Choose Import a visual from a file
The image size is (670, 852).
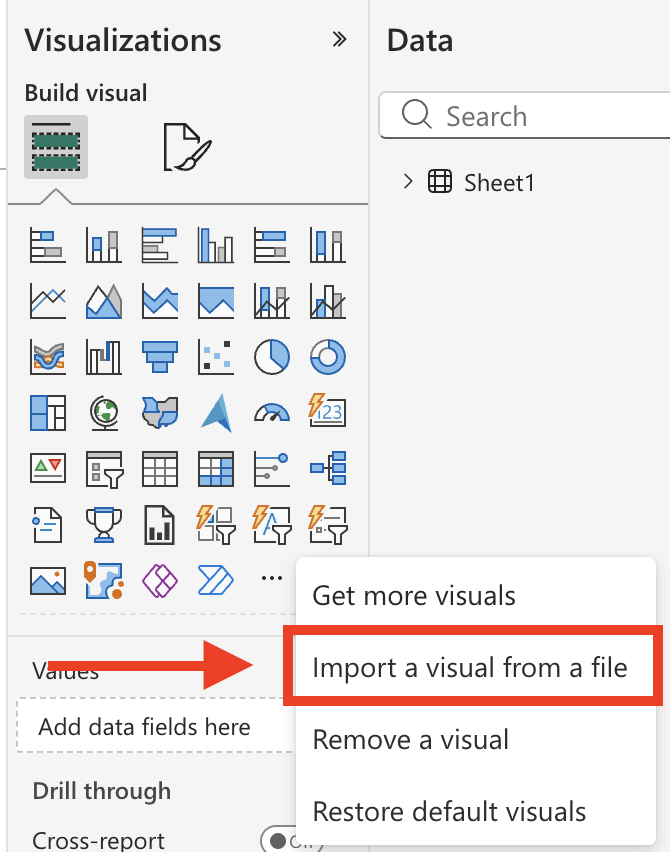(x=470, y=667)
